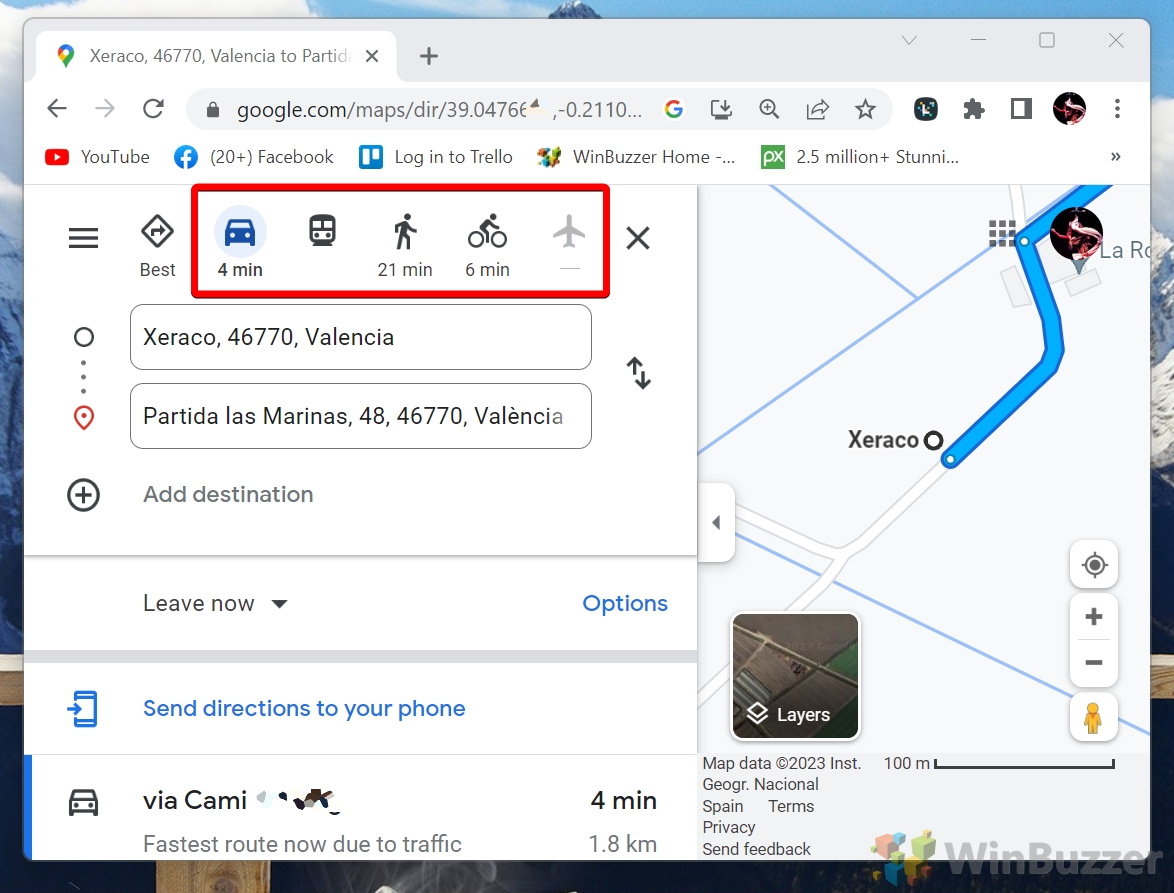1174x893 pixels.
Task: Click Add destination text
Action: [228, 494]
